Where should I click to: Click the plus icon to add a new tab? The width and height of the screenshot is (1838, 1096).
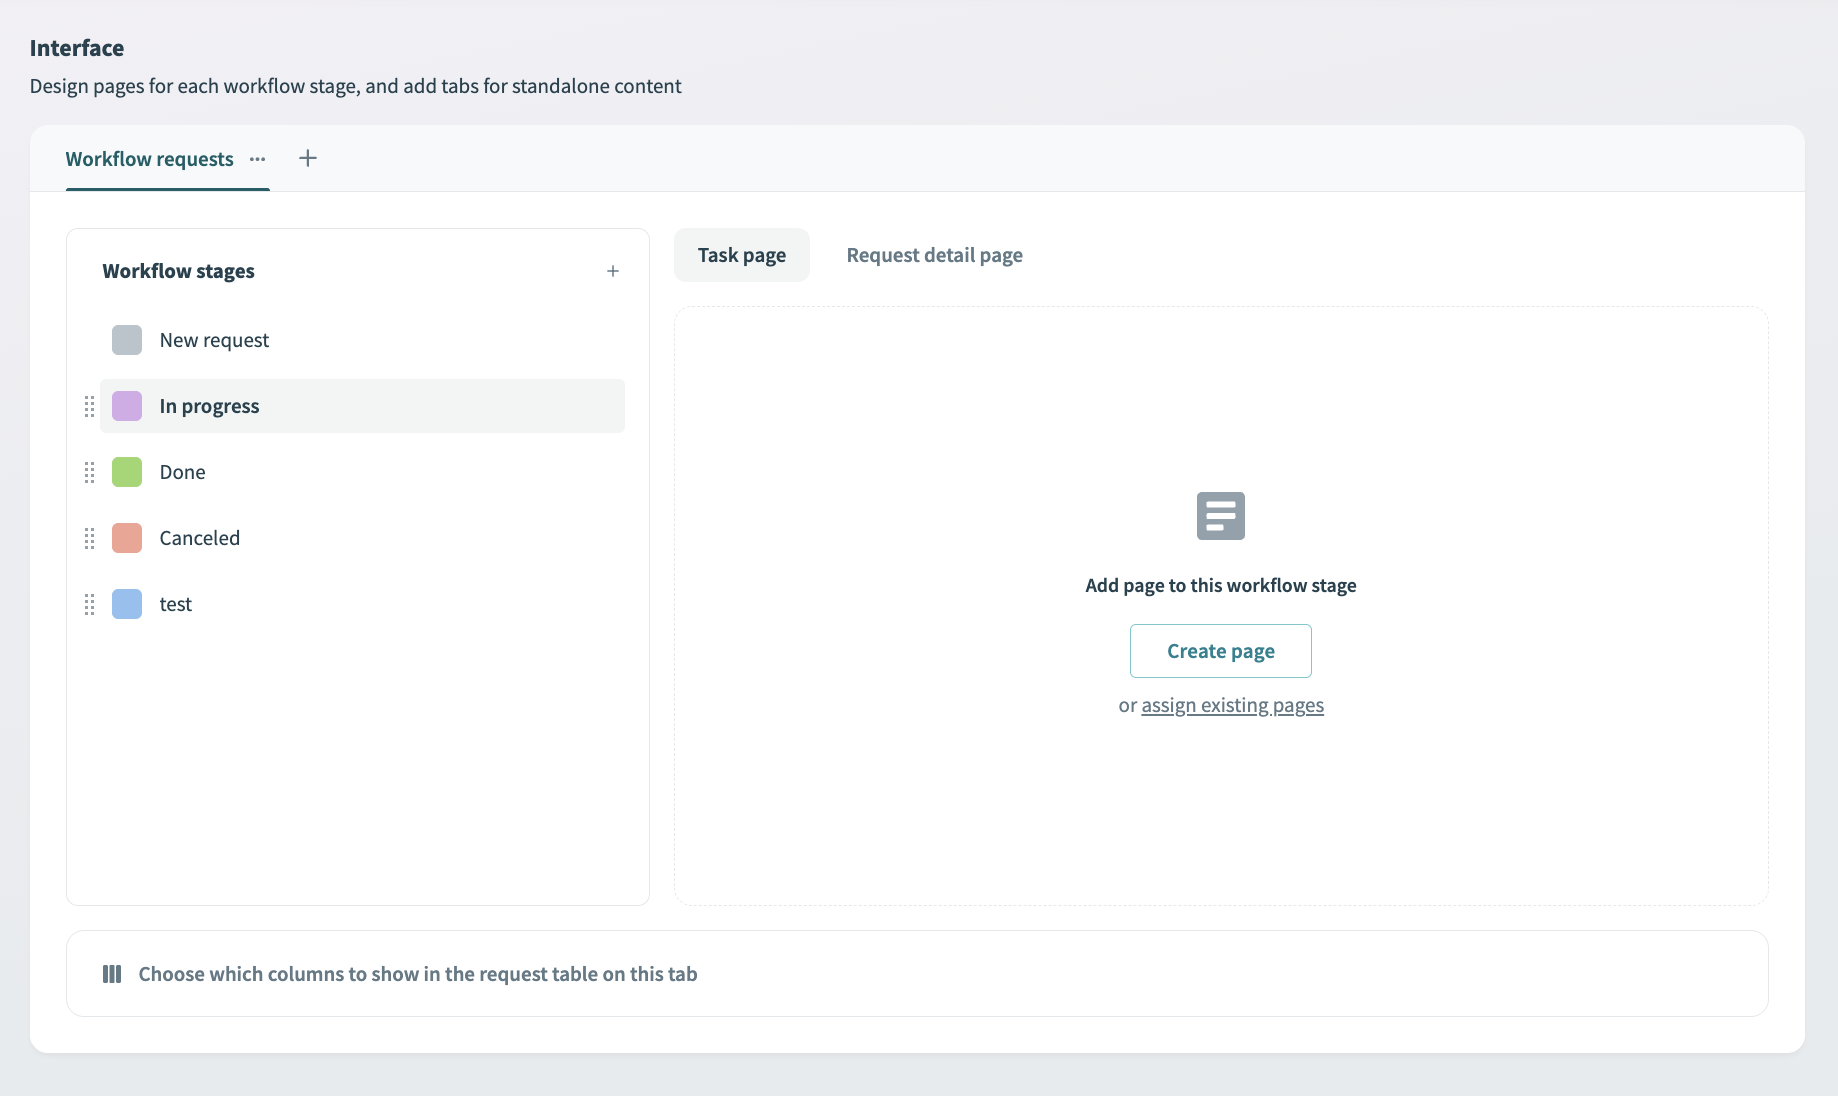(x=307, y=158)
